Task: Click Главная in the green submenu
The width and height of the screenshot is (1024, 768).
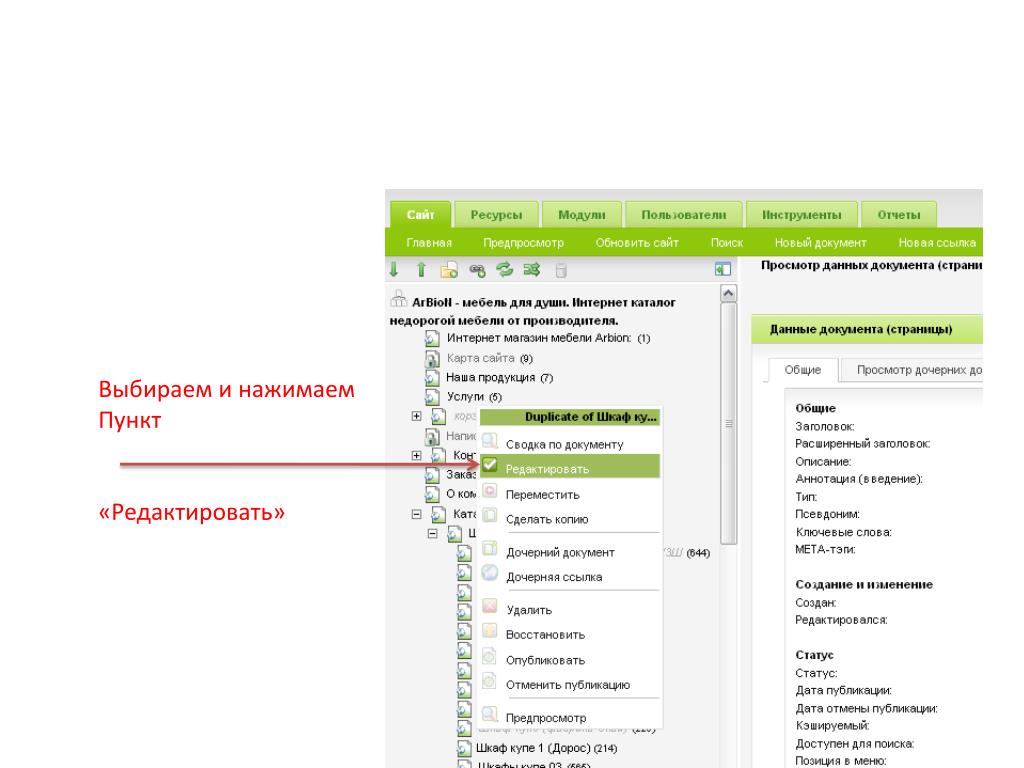Action: [429, 242]
